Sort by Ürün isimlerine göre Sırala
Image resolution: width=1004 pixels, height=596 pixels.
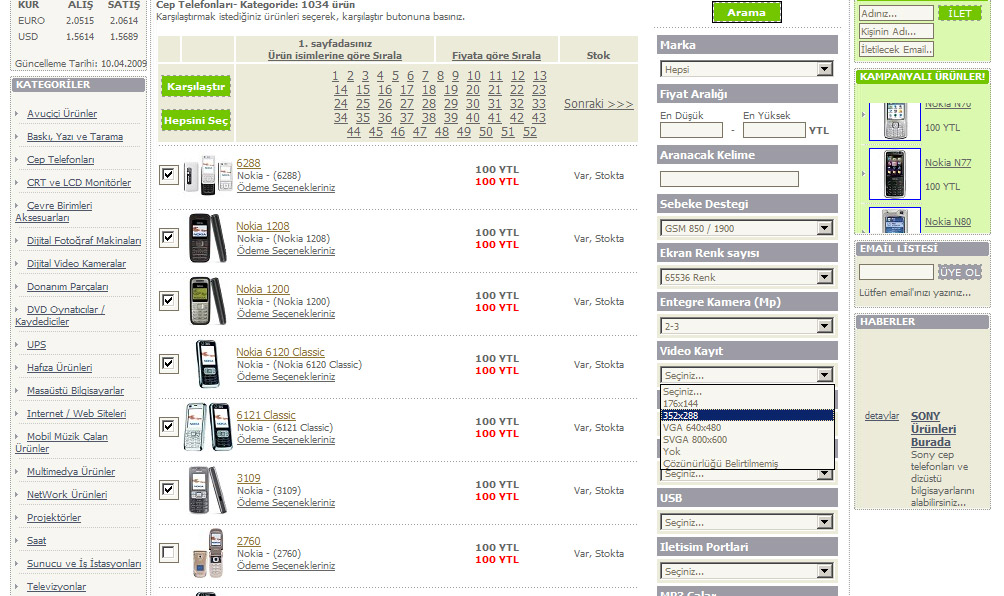[335, 56]
